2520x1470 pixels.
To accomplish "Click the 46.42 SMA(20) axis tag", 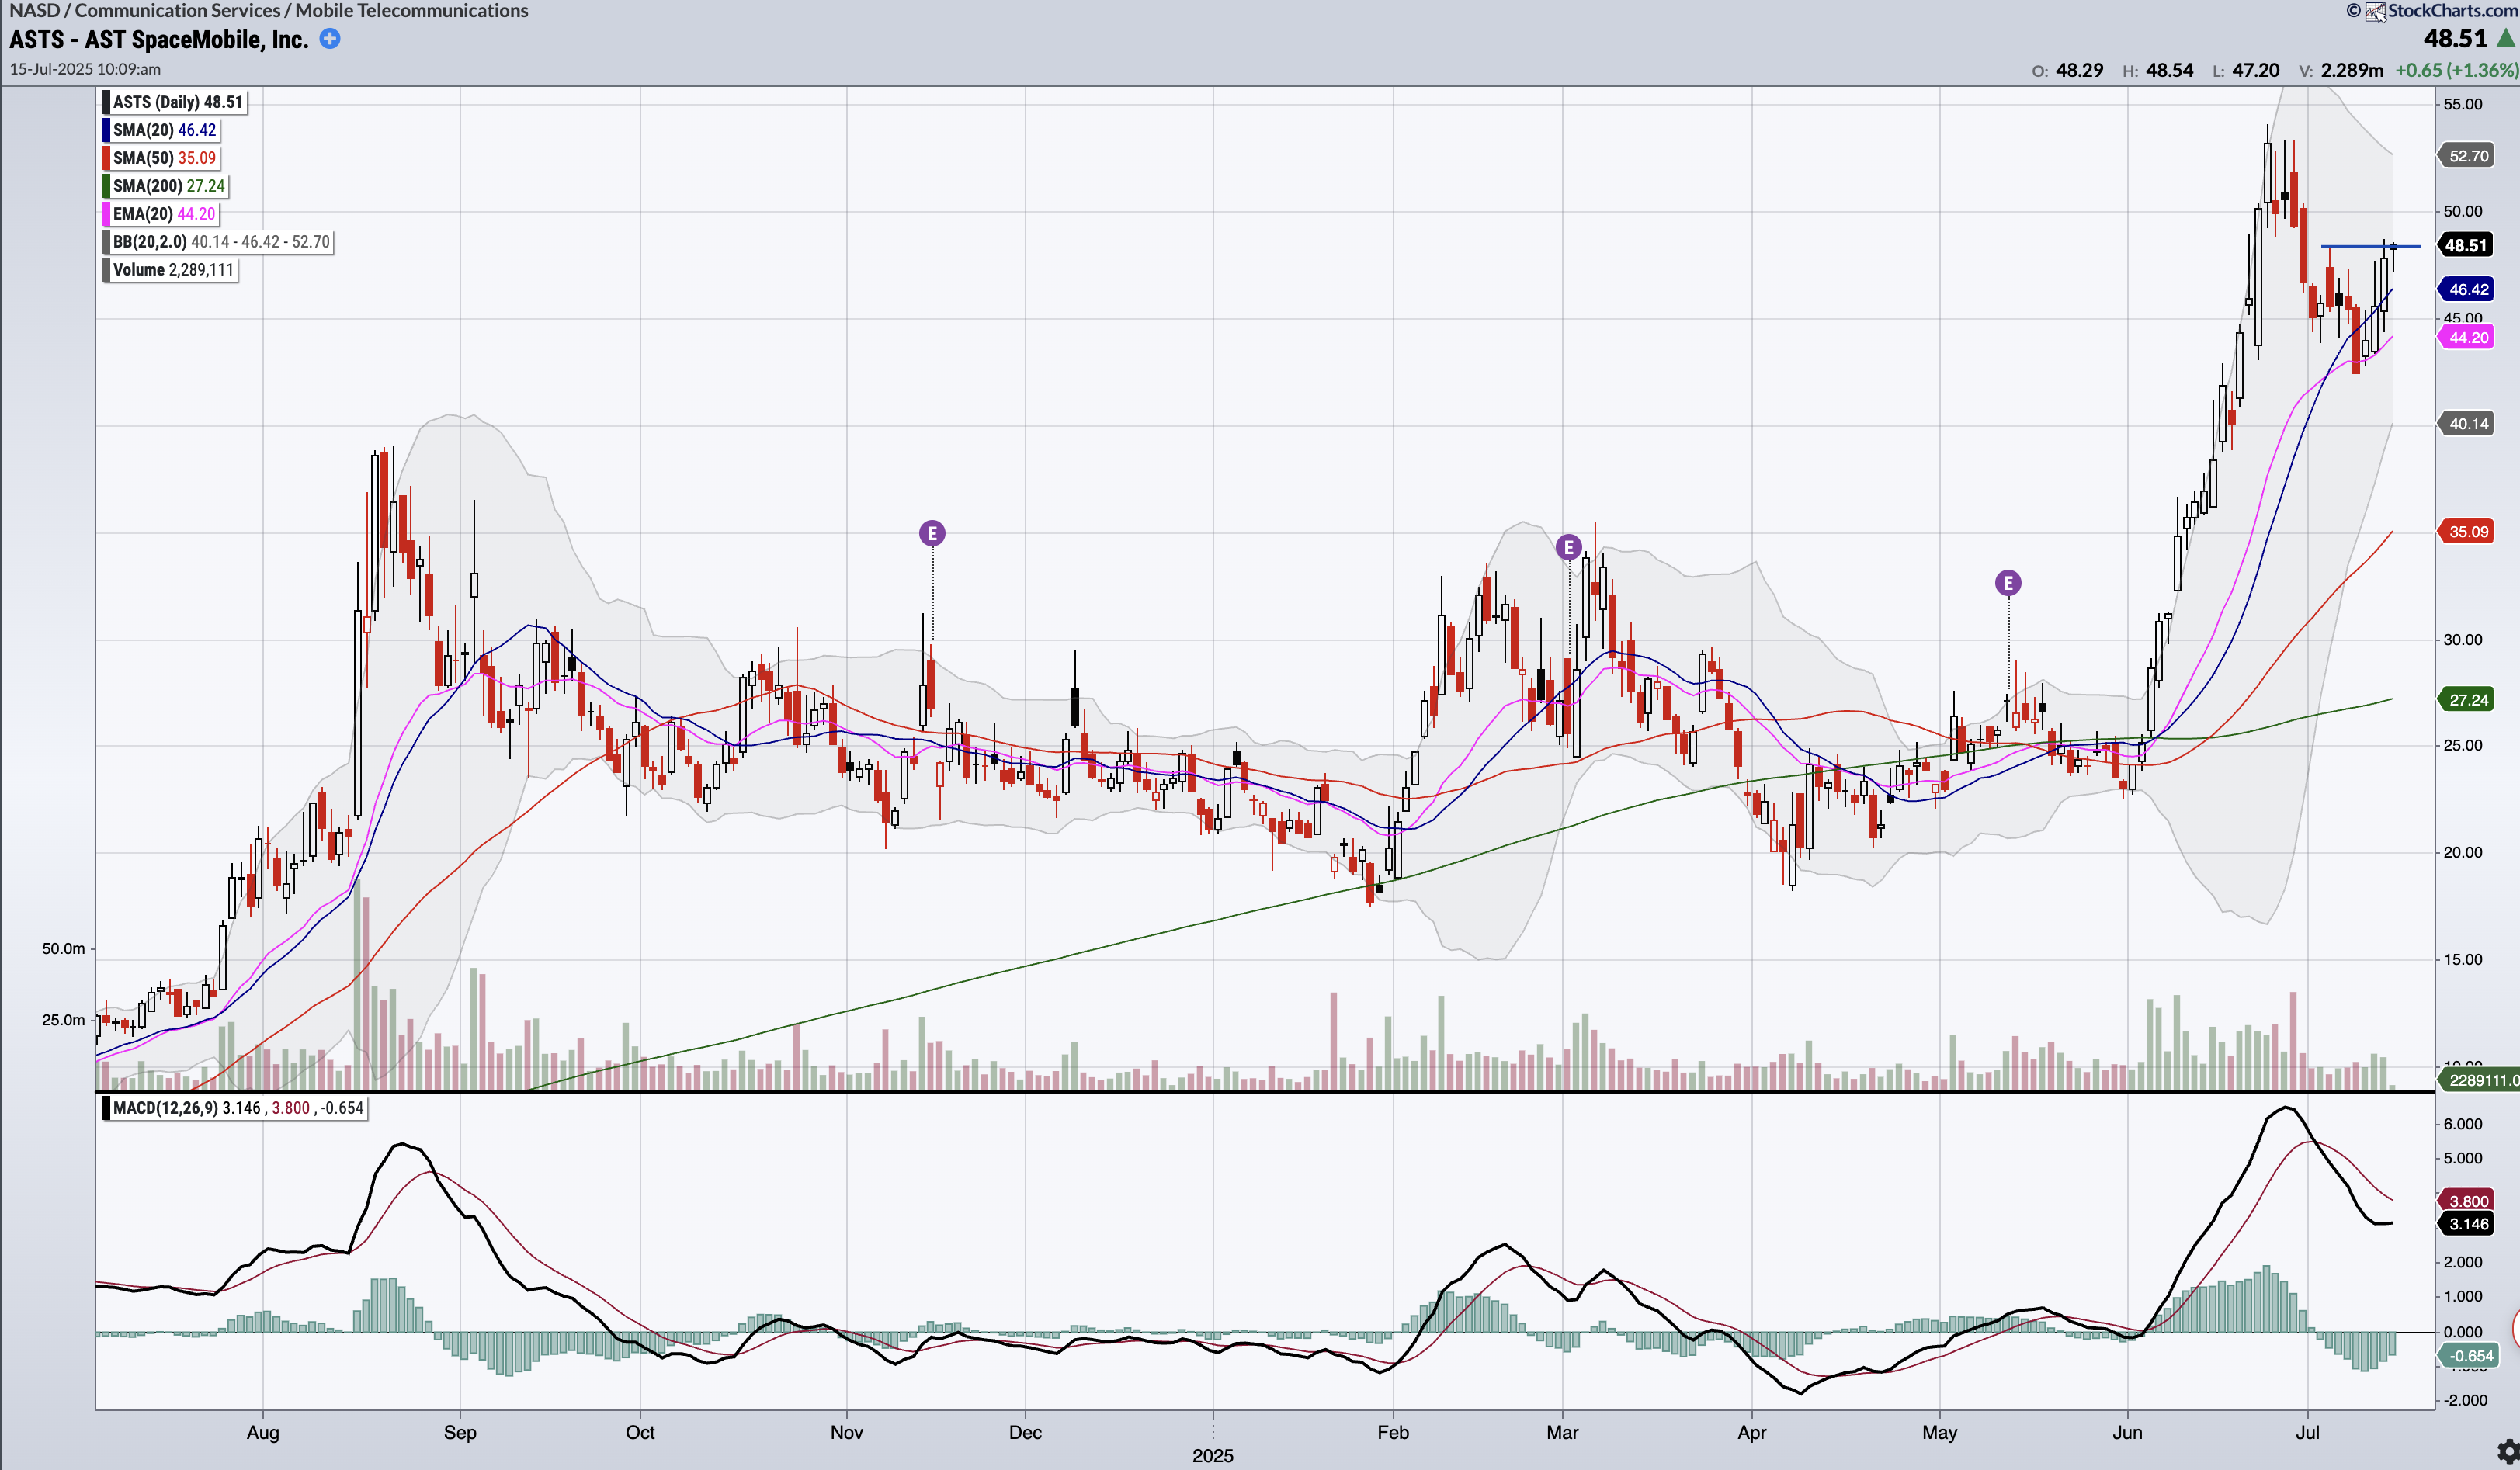I will tap(2465, 290).
